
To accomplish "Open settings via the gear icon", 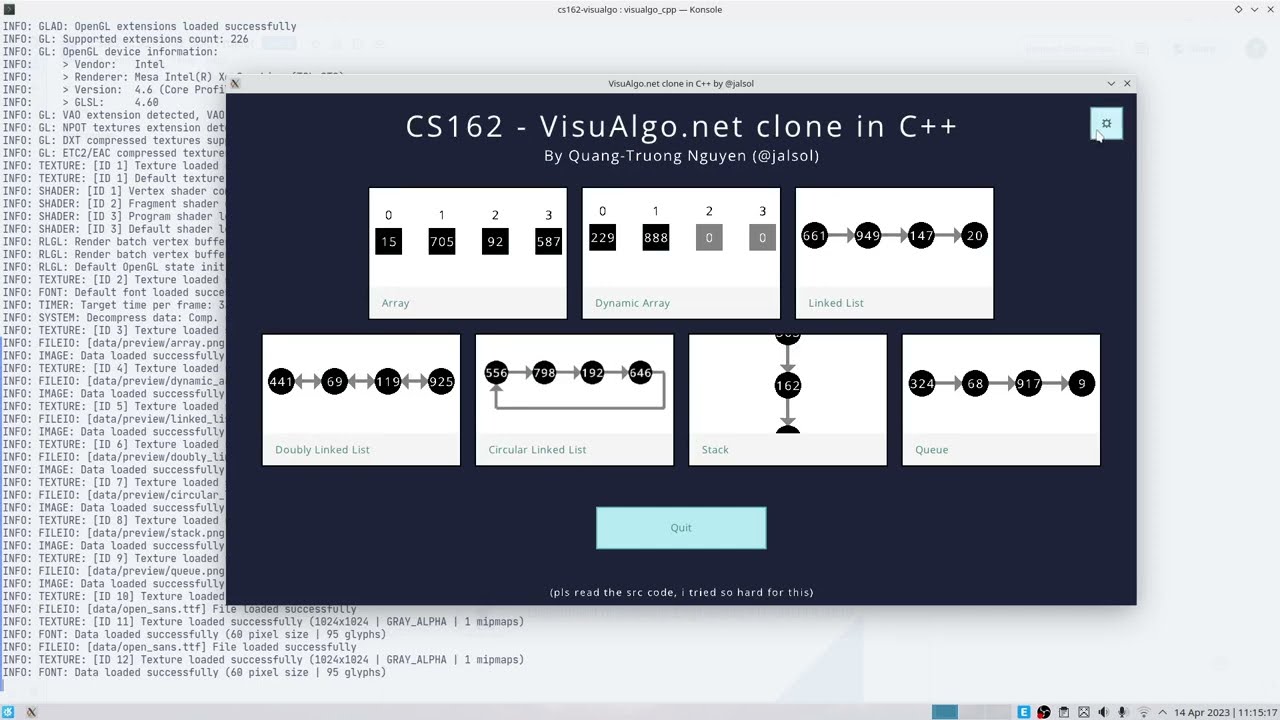I will 1106,124.
